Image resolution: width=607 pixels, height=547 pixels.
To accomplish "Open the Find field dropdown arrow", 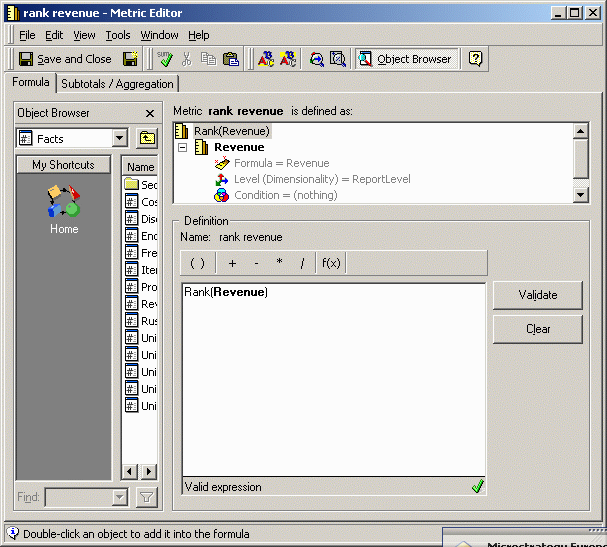I will [120, 497].
